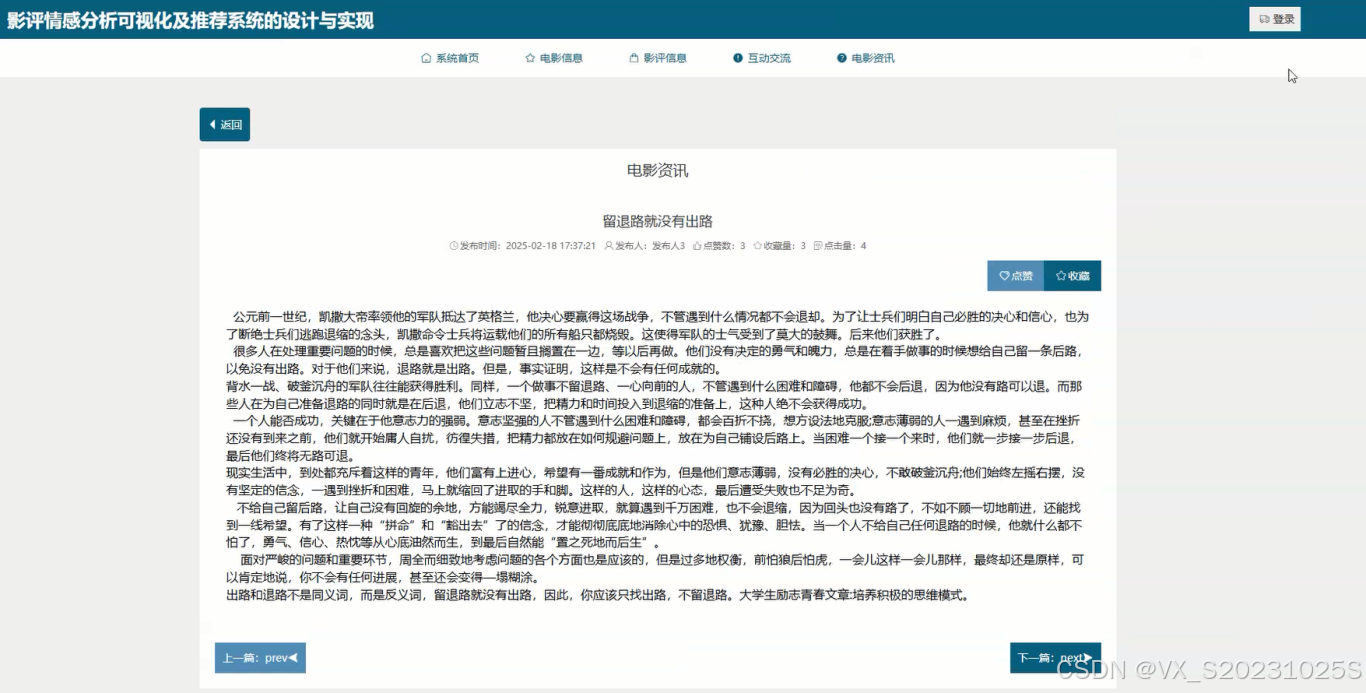Click the 返回 back button
The height and width of the screenshot is (693, 1366).
224,124
